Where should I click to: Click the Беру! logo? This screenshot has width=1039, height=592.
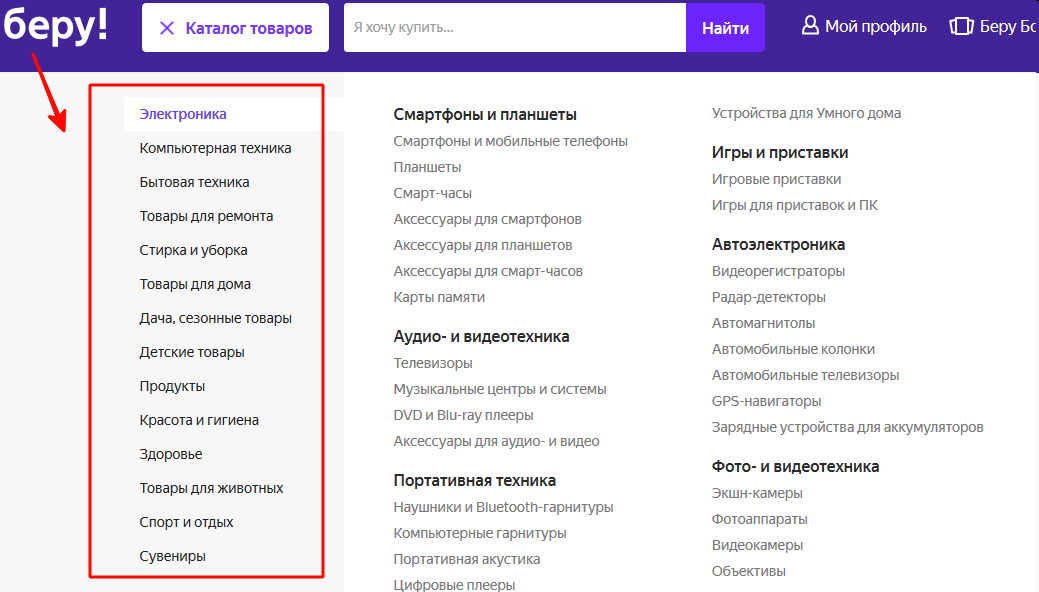point(56,25)
